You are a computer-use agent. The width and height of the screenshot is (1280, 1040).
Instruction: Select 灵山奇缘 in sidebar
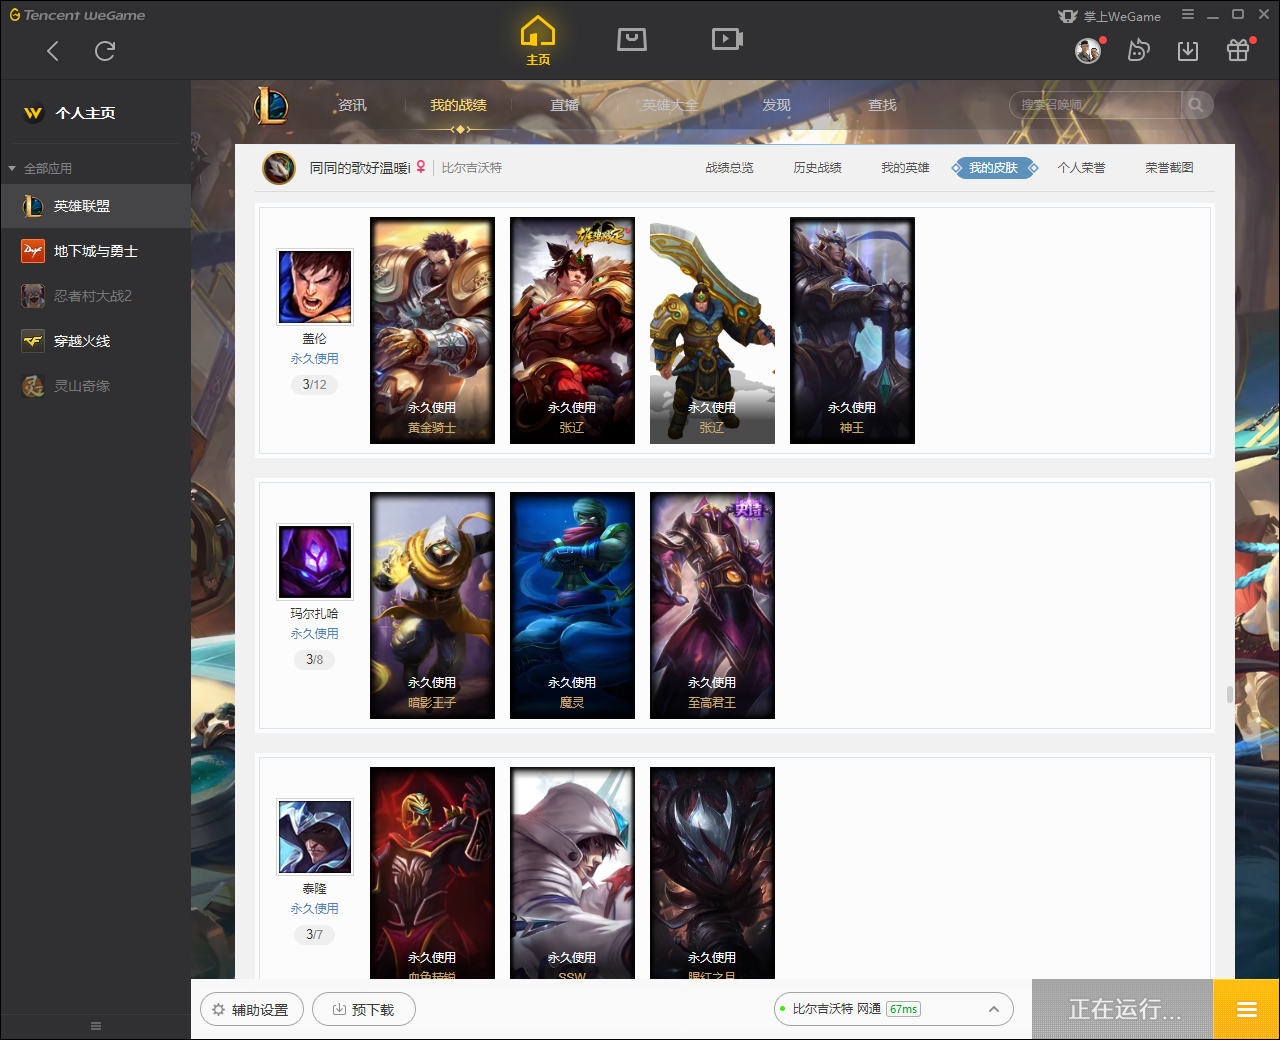coord(95,386)
